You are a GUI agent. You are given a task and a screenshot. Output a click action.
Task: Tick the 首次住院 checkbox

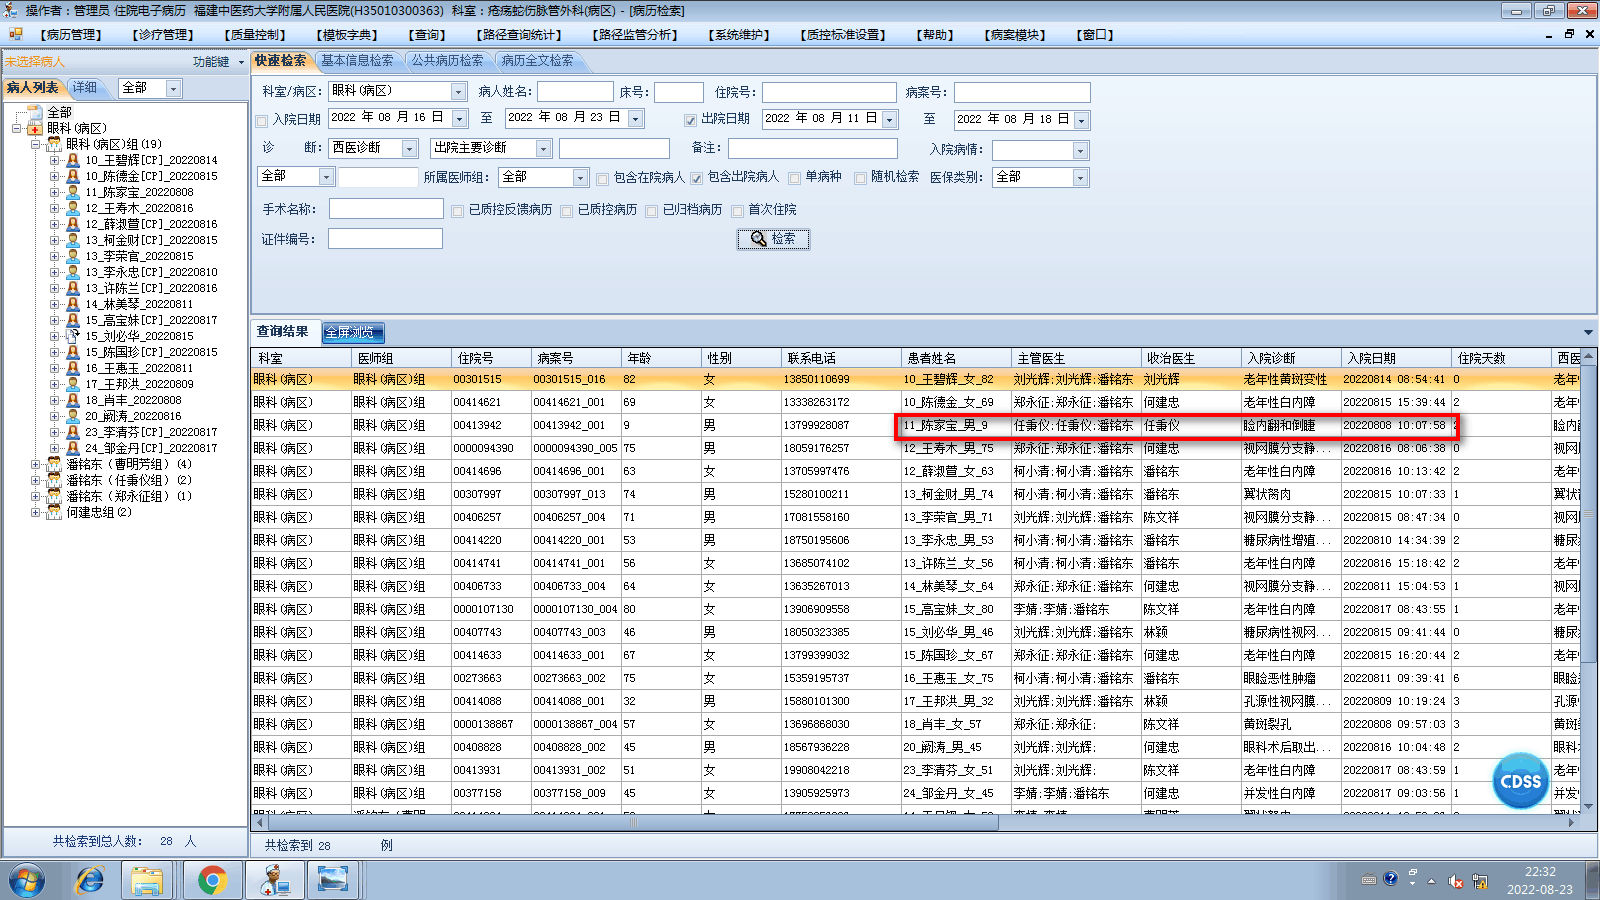point(737,211)
